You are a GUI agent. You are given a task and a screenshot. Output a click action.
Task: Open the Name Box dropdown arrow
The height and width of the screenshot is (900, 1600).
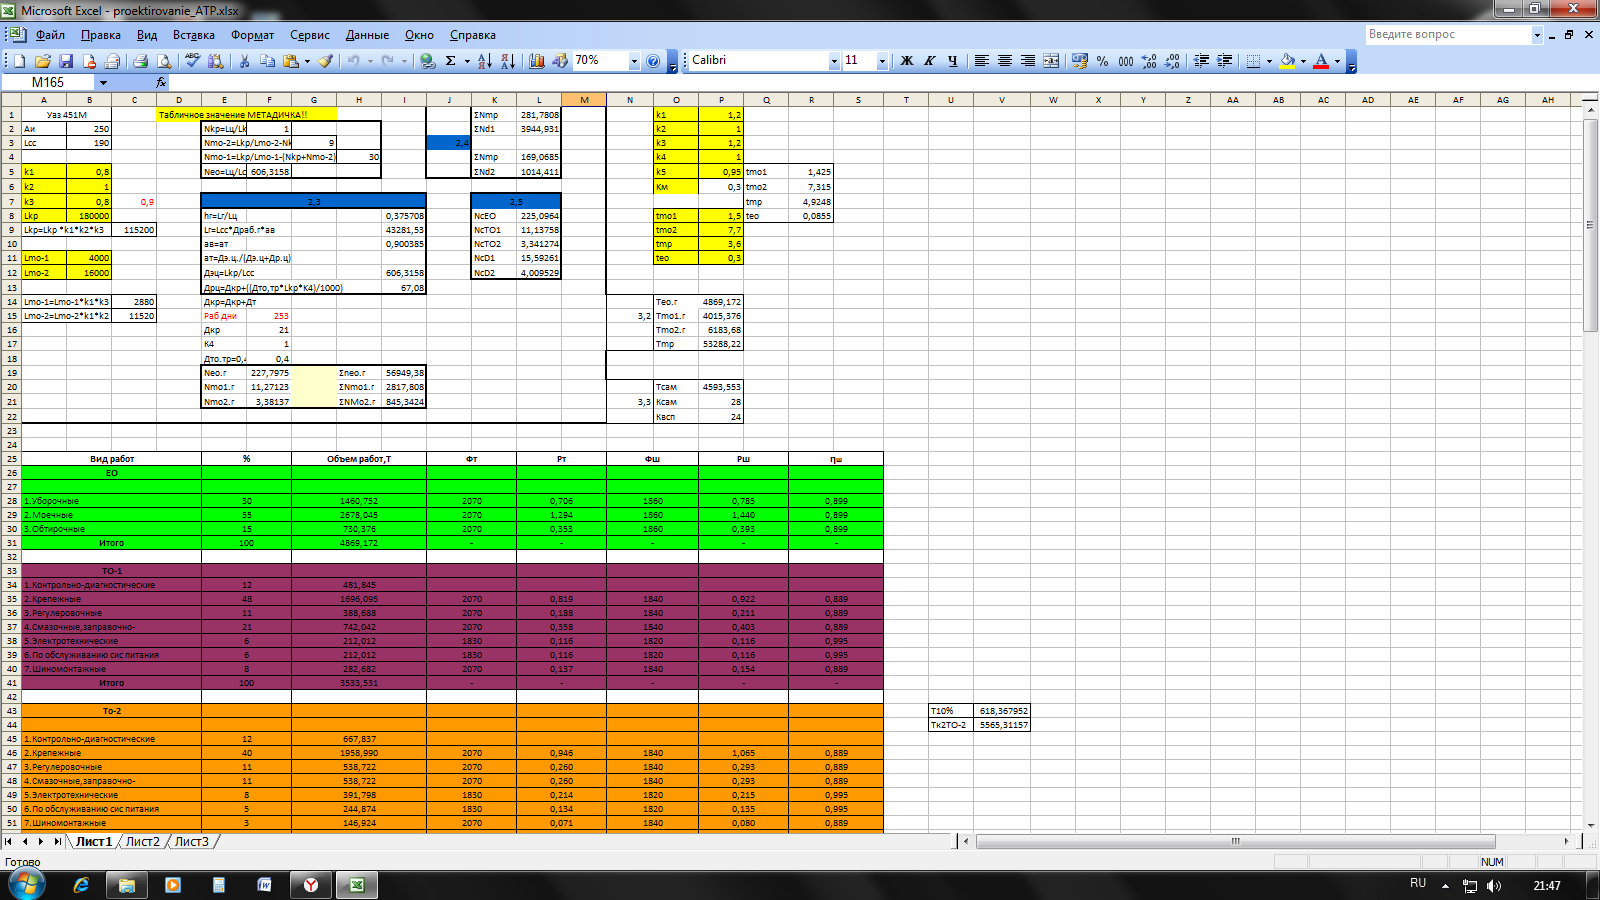[x=103, y=82]
